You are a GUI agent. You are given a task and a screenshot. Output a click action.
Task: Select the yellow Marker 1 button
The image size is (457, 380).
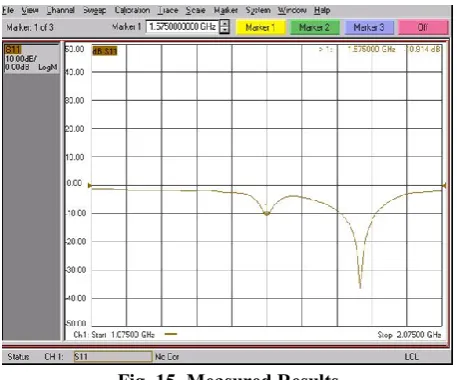click(261, 27)
